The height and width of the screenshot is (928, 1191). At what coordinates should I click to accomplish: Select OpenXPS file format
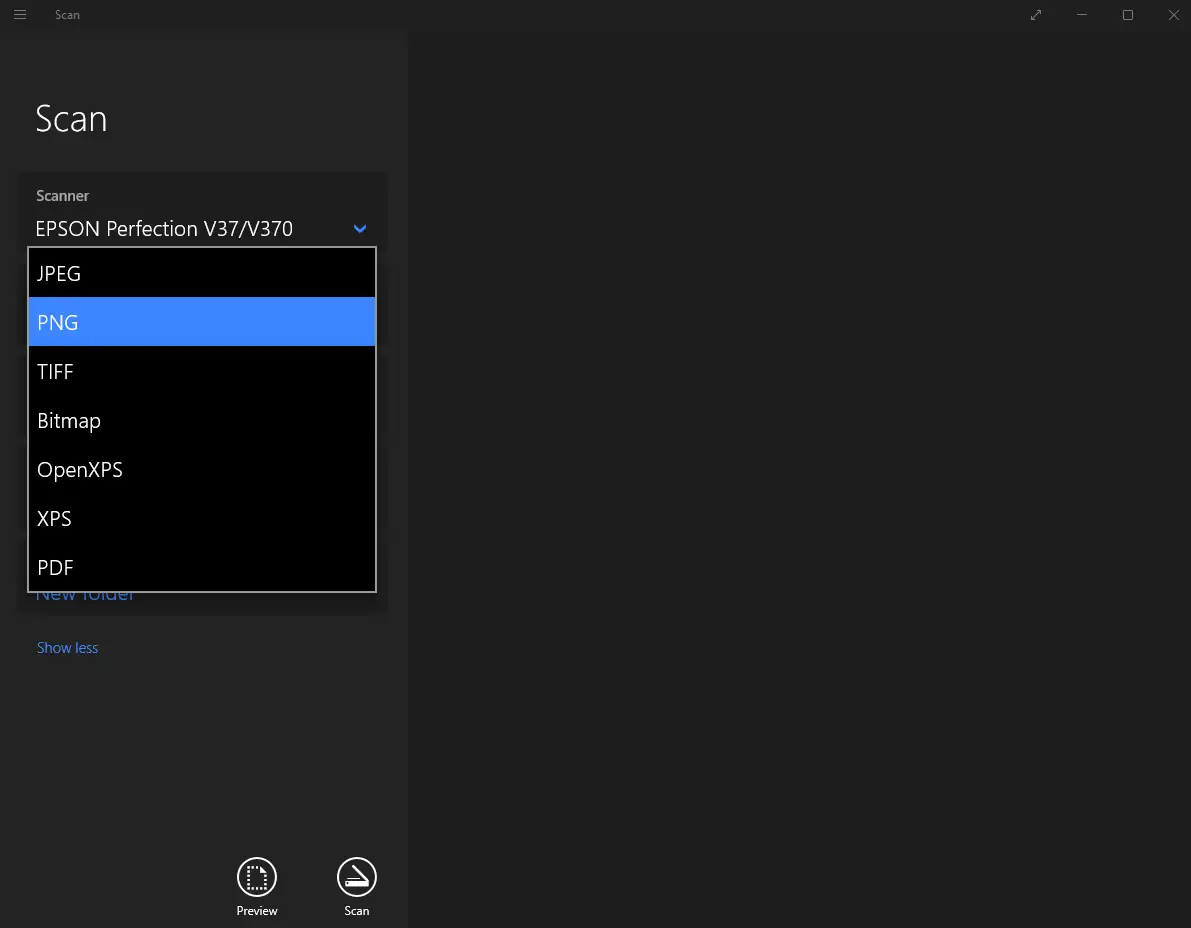[201, 469]
